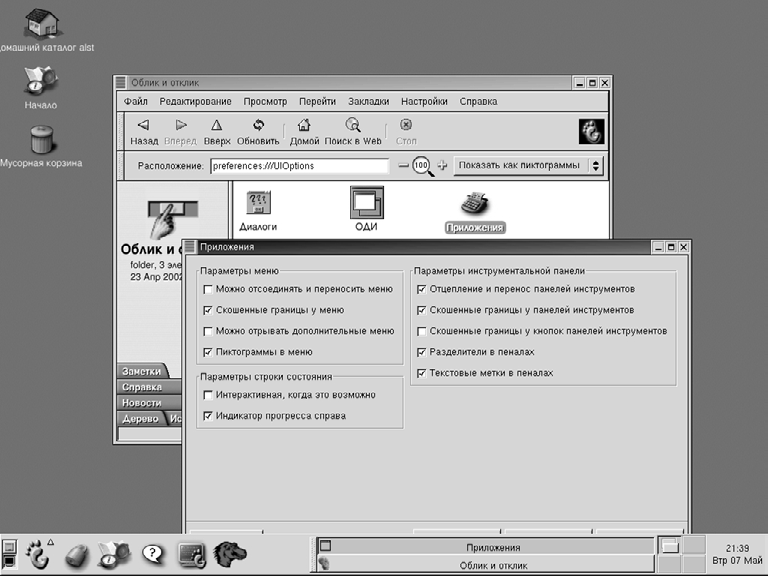Click Облик и отклик taskbar window button

click(x=488, y=565)
